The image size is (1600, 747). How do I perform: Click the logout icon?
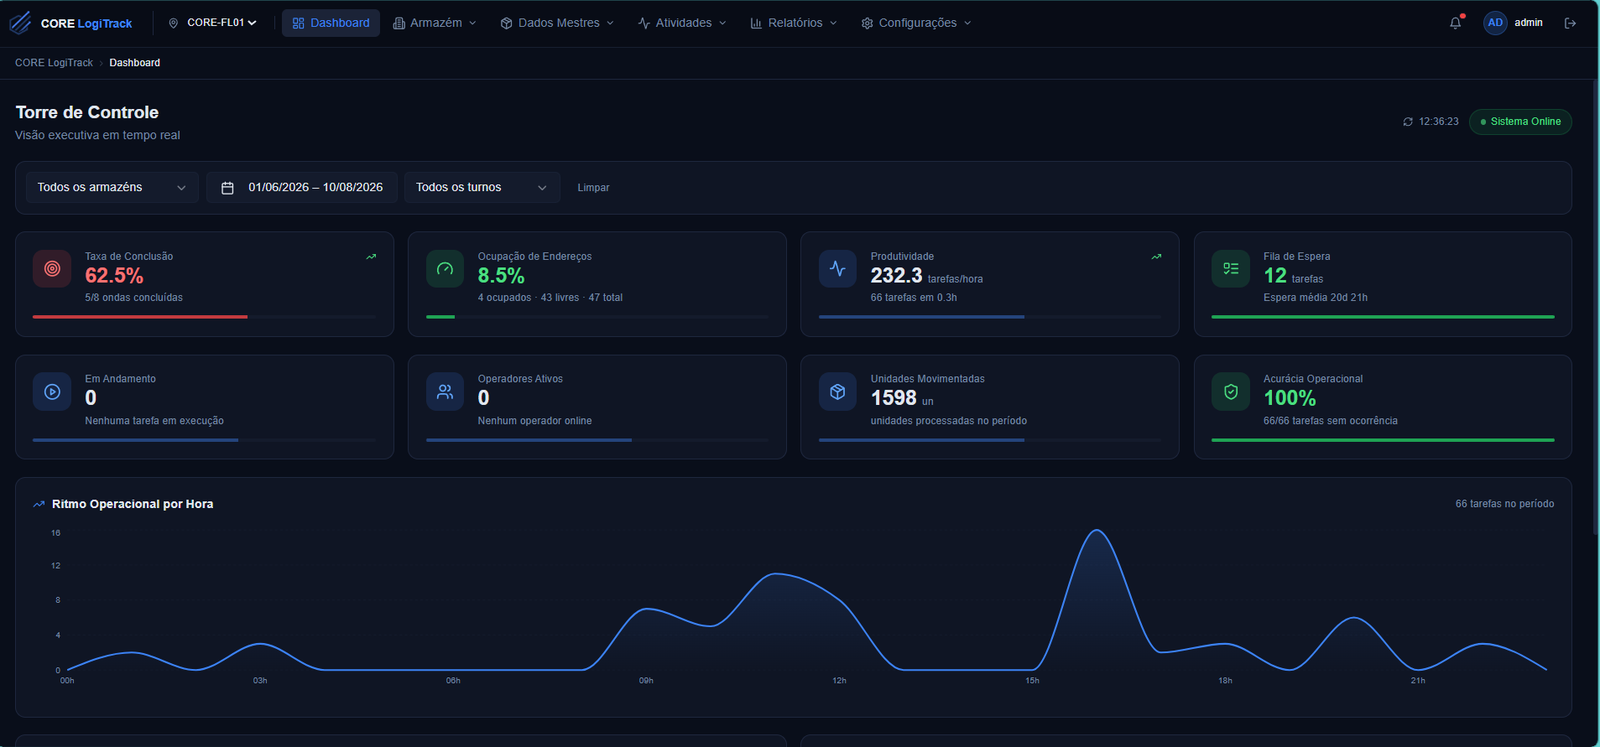1570,23
